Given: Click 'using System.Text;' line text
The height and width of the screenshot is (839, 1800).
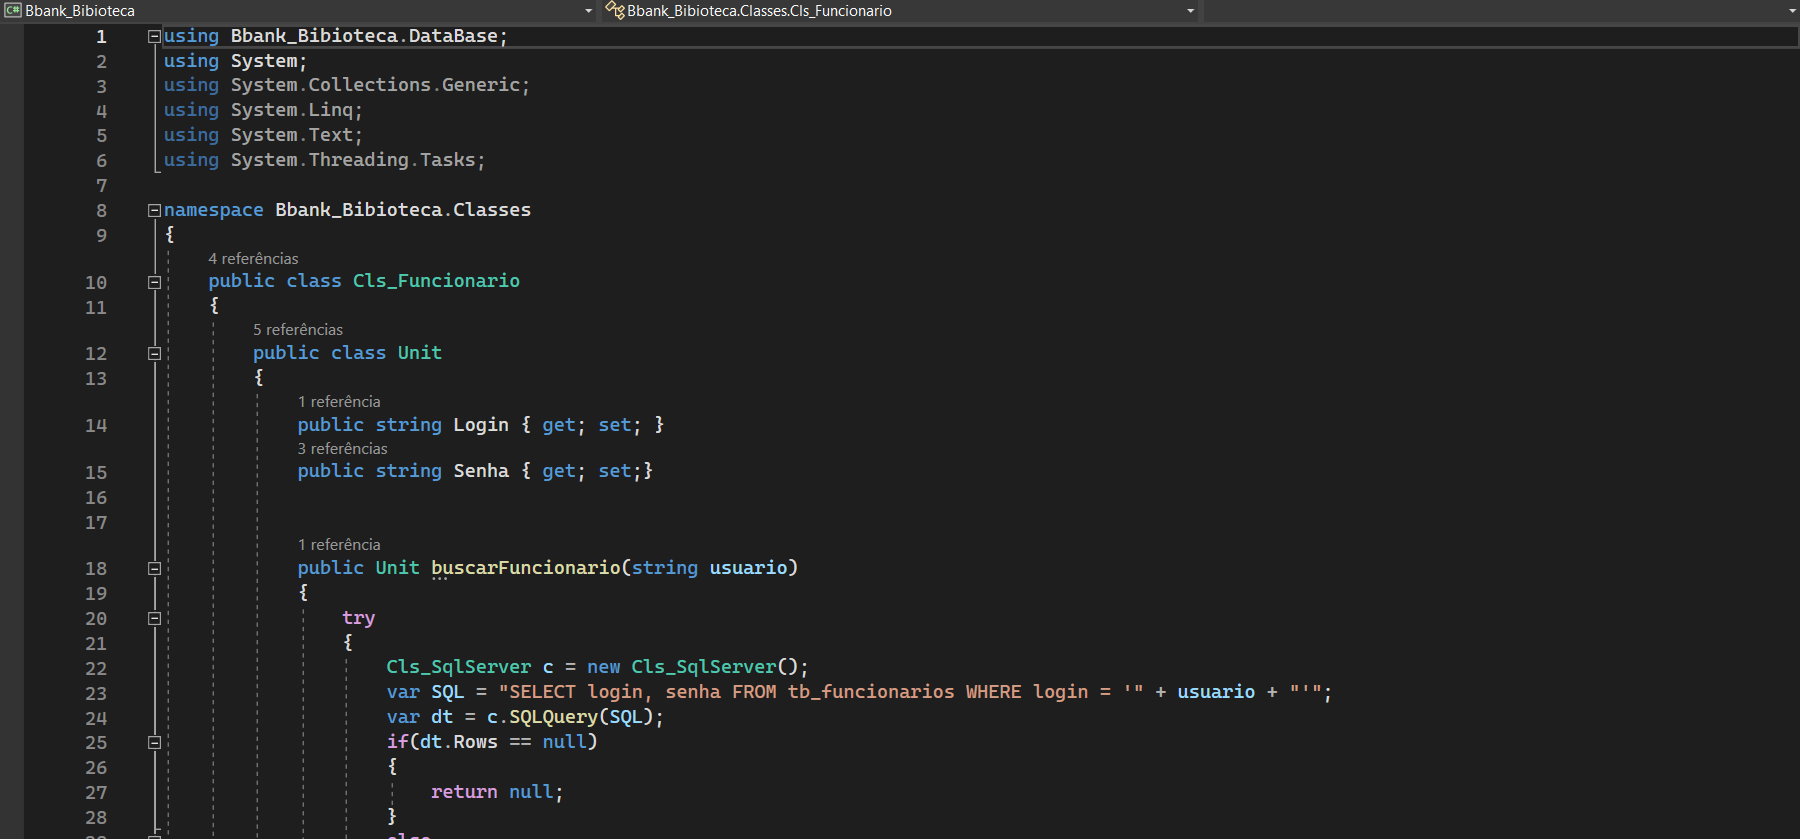Looking at the screenshot, I should (x=263, y=135).
